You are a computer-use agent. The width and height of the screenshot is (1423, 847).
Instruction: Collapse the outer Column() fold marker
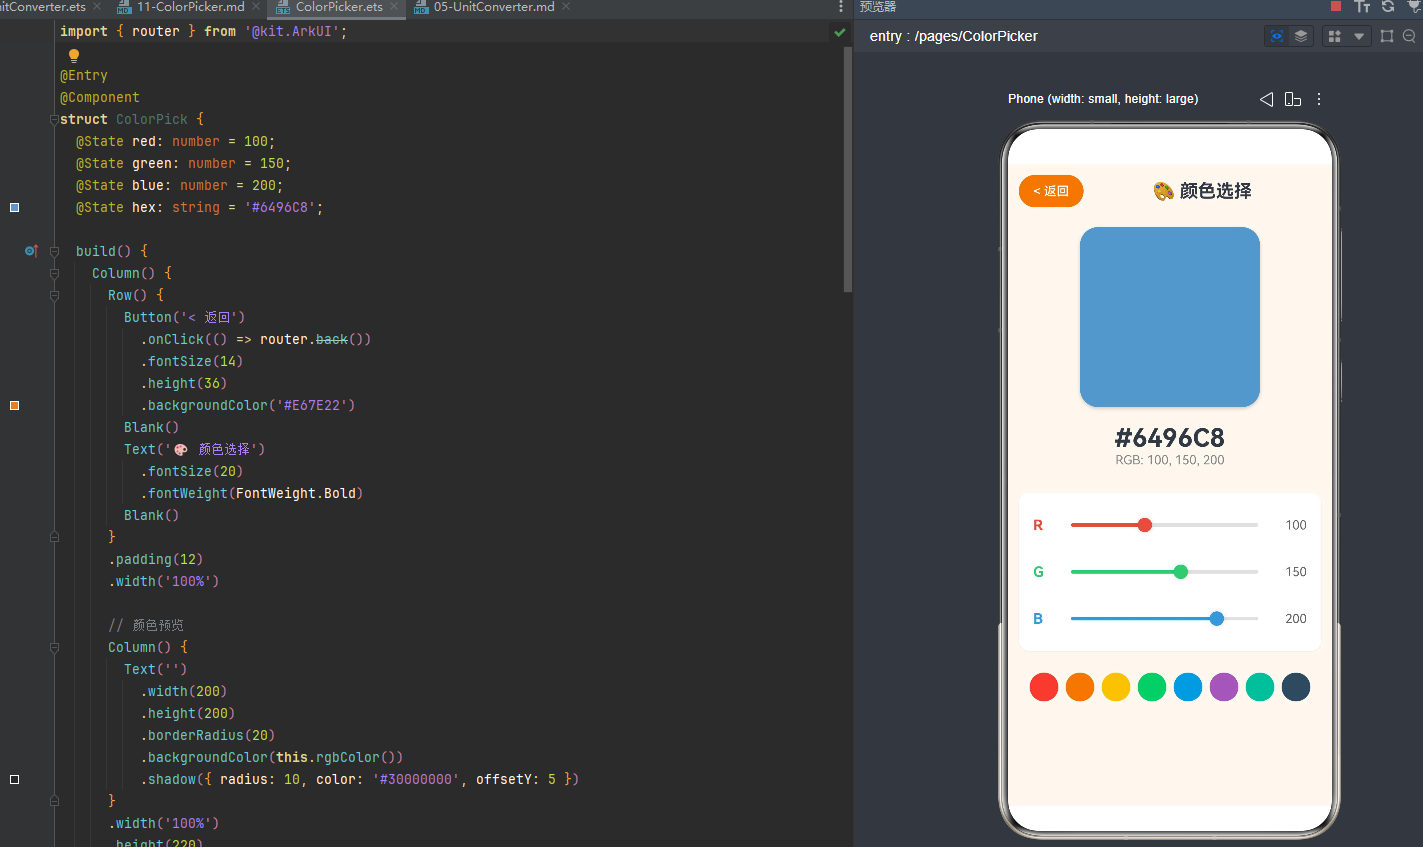[x=54, y=273]
